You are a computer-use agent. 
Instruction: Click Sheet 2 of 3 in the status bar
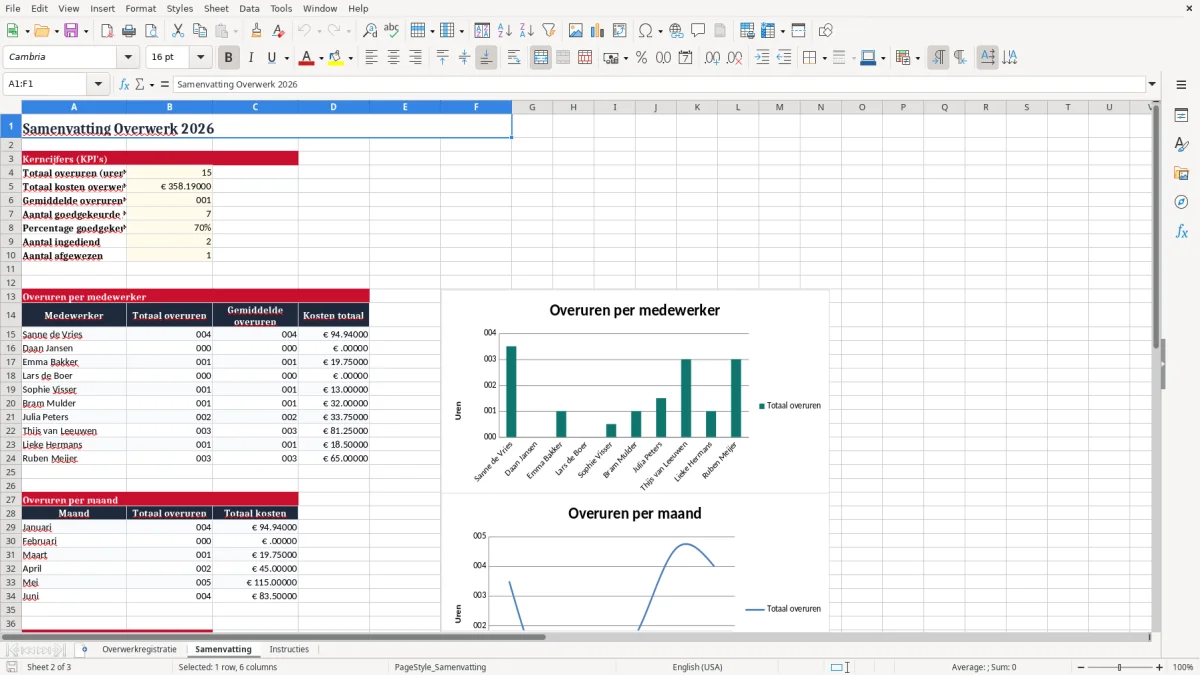click(49, 667)
